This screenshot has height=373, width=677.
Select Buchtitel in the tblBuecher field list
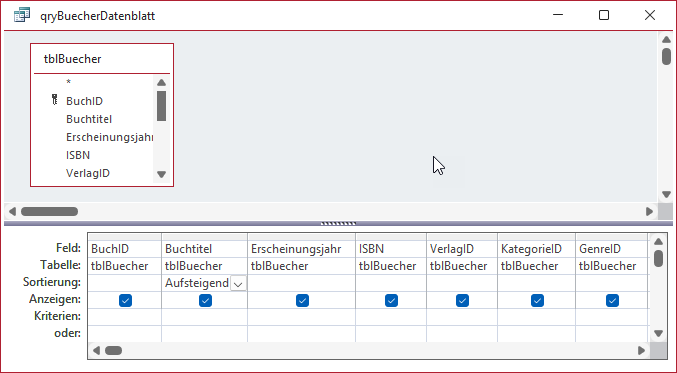point(89,119)
